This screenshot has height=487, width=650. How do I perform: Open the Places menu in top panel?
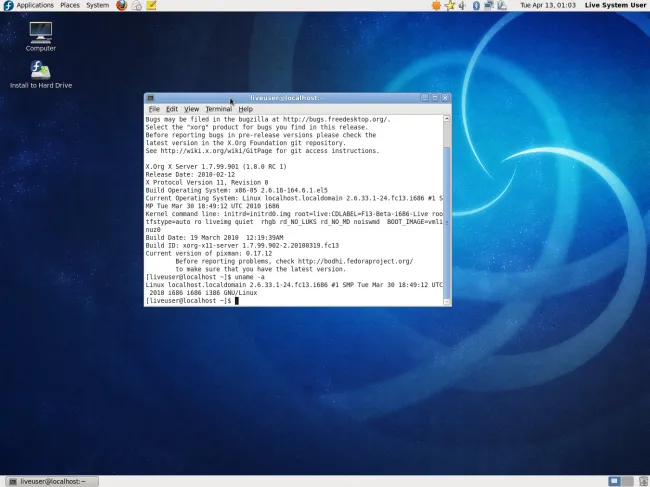[x=70, y=5]
